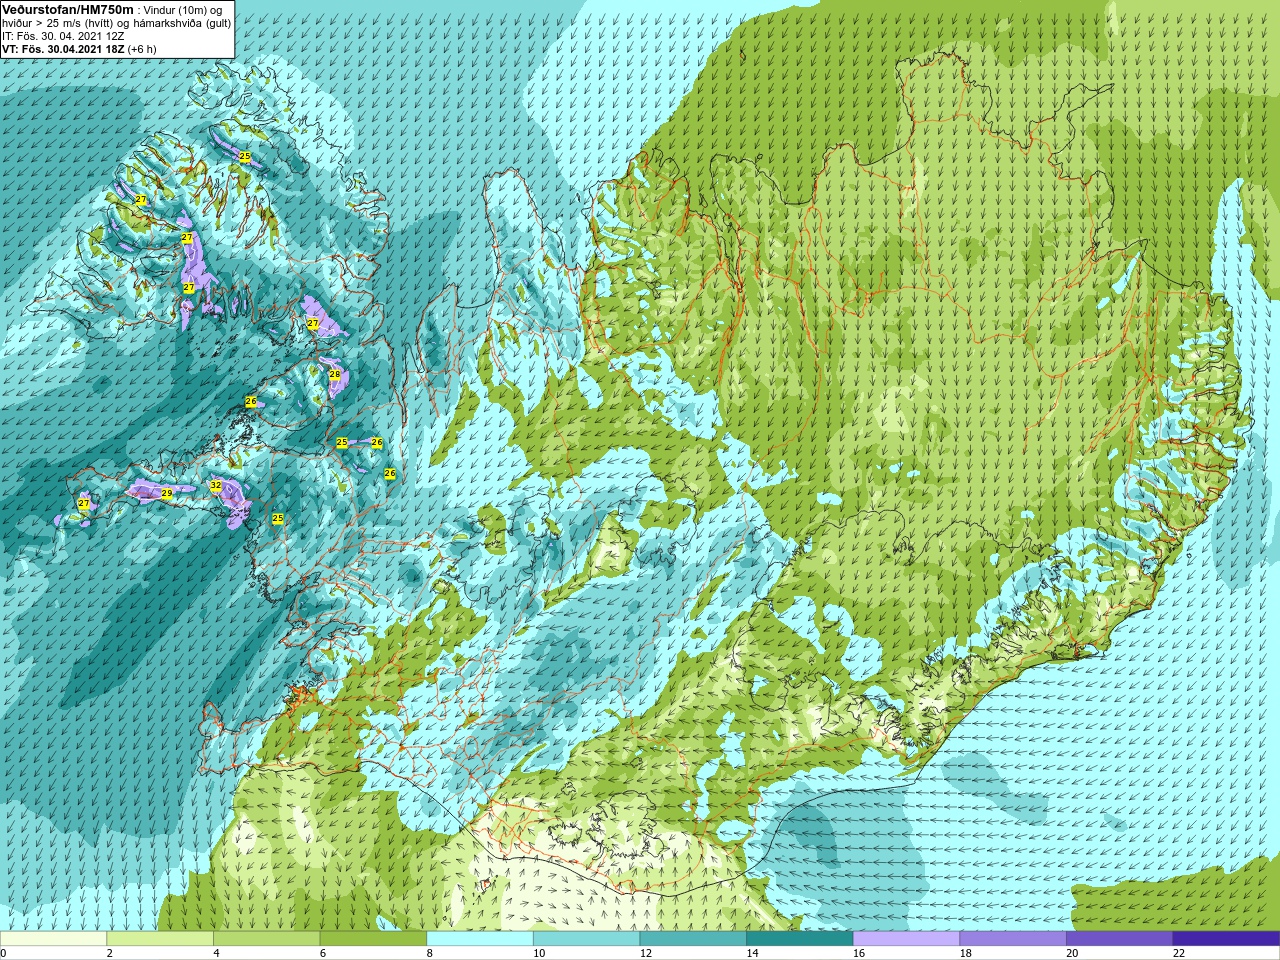The image size is (1280, 960).
Task: Click the Veðurstofan/HM750m title text
Action: [68, 9]
